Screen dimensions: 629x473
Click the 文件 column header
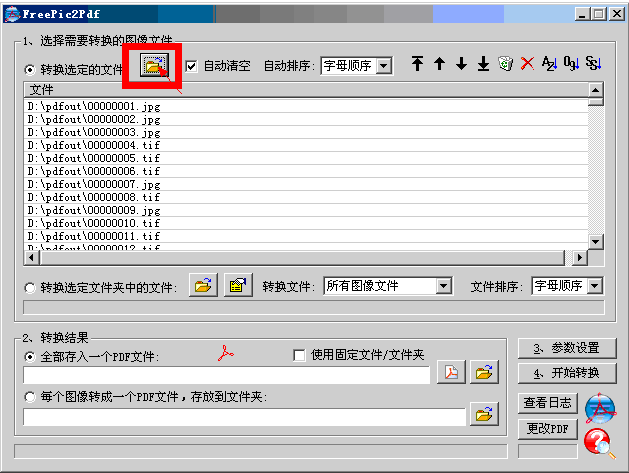point(306,89)
